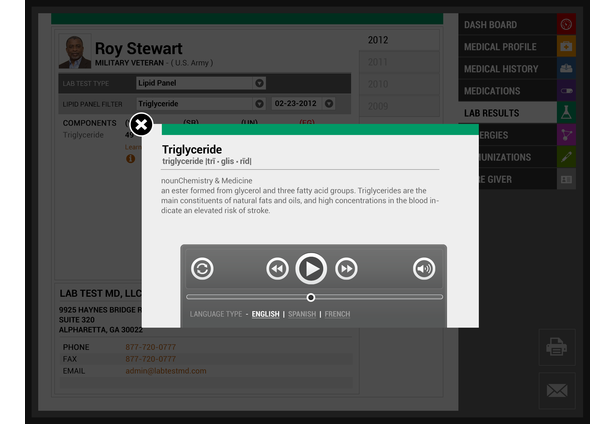Click the admin@labtestmd.com email link
615x424 pixels.
point(166,371)
